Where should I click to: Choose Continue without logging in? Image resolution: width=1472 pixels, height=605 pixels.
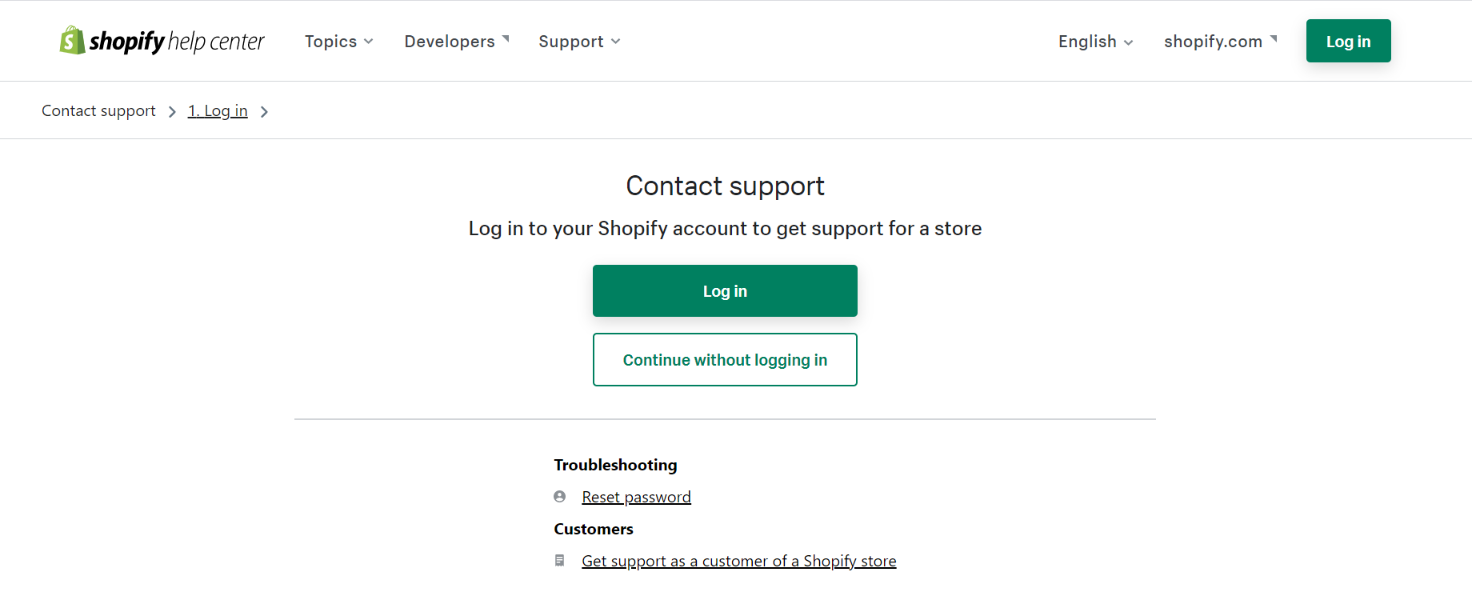725,360
